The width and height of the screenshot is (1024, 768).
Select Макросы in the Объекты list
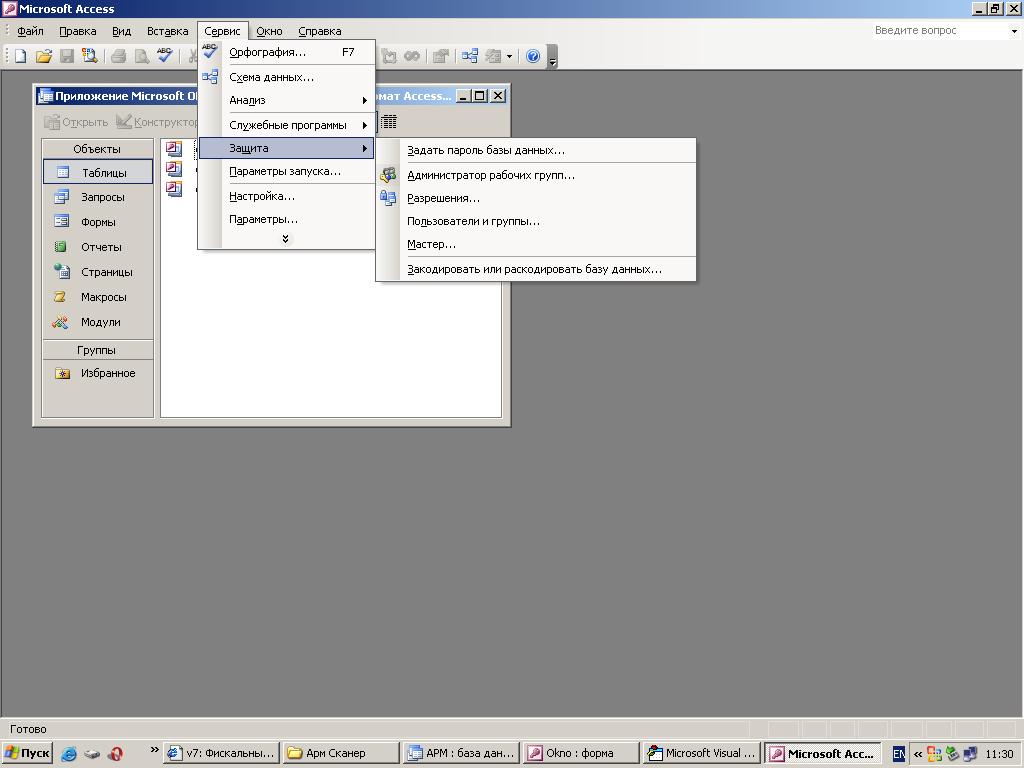(x=98, y=297)
